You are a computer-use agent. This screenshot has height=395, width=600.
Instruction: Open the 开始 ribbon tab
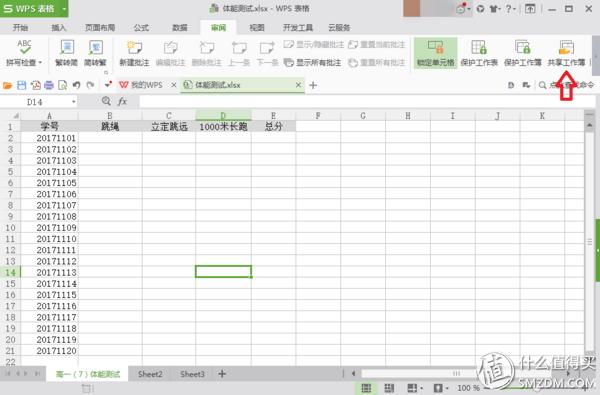20,28
